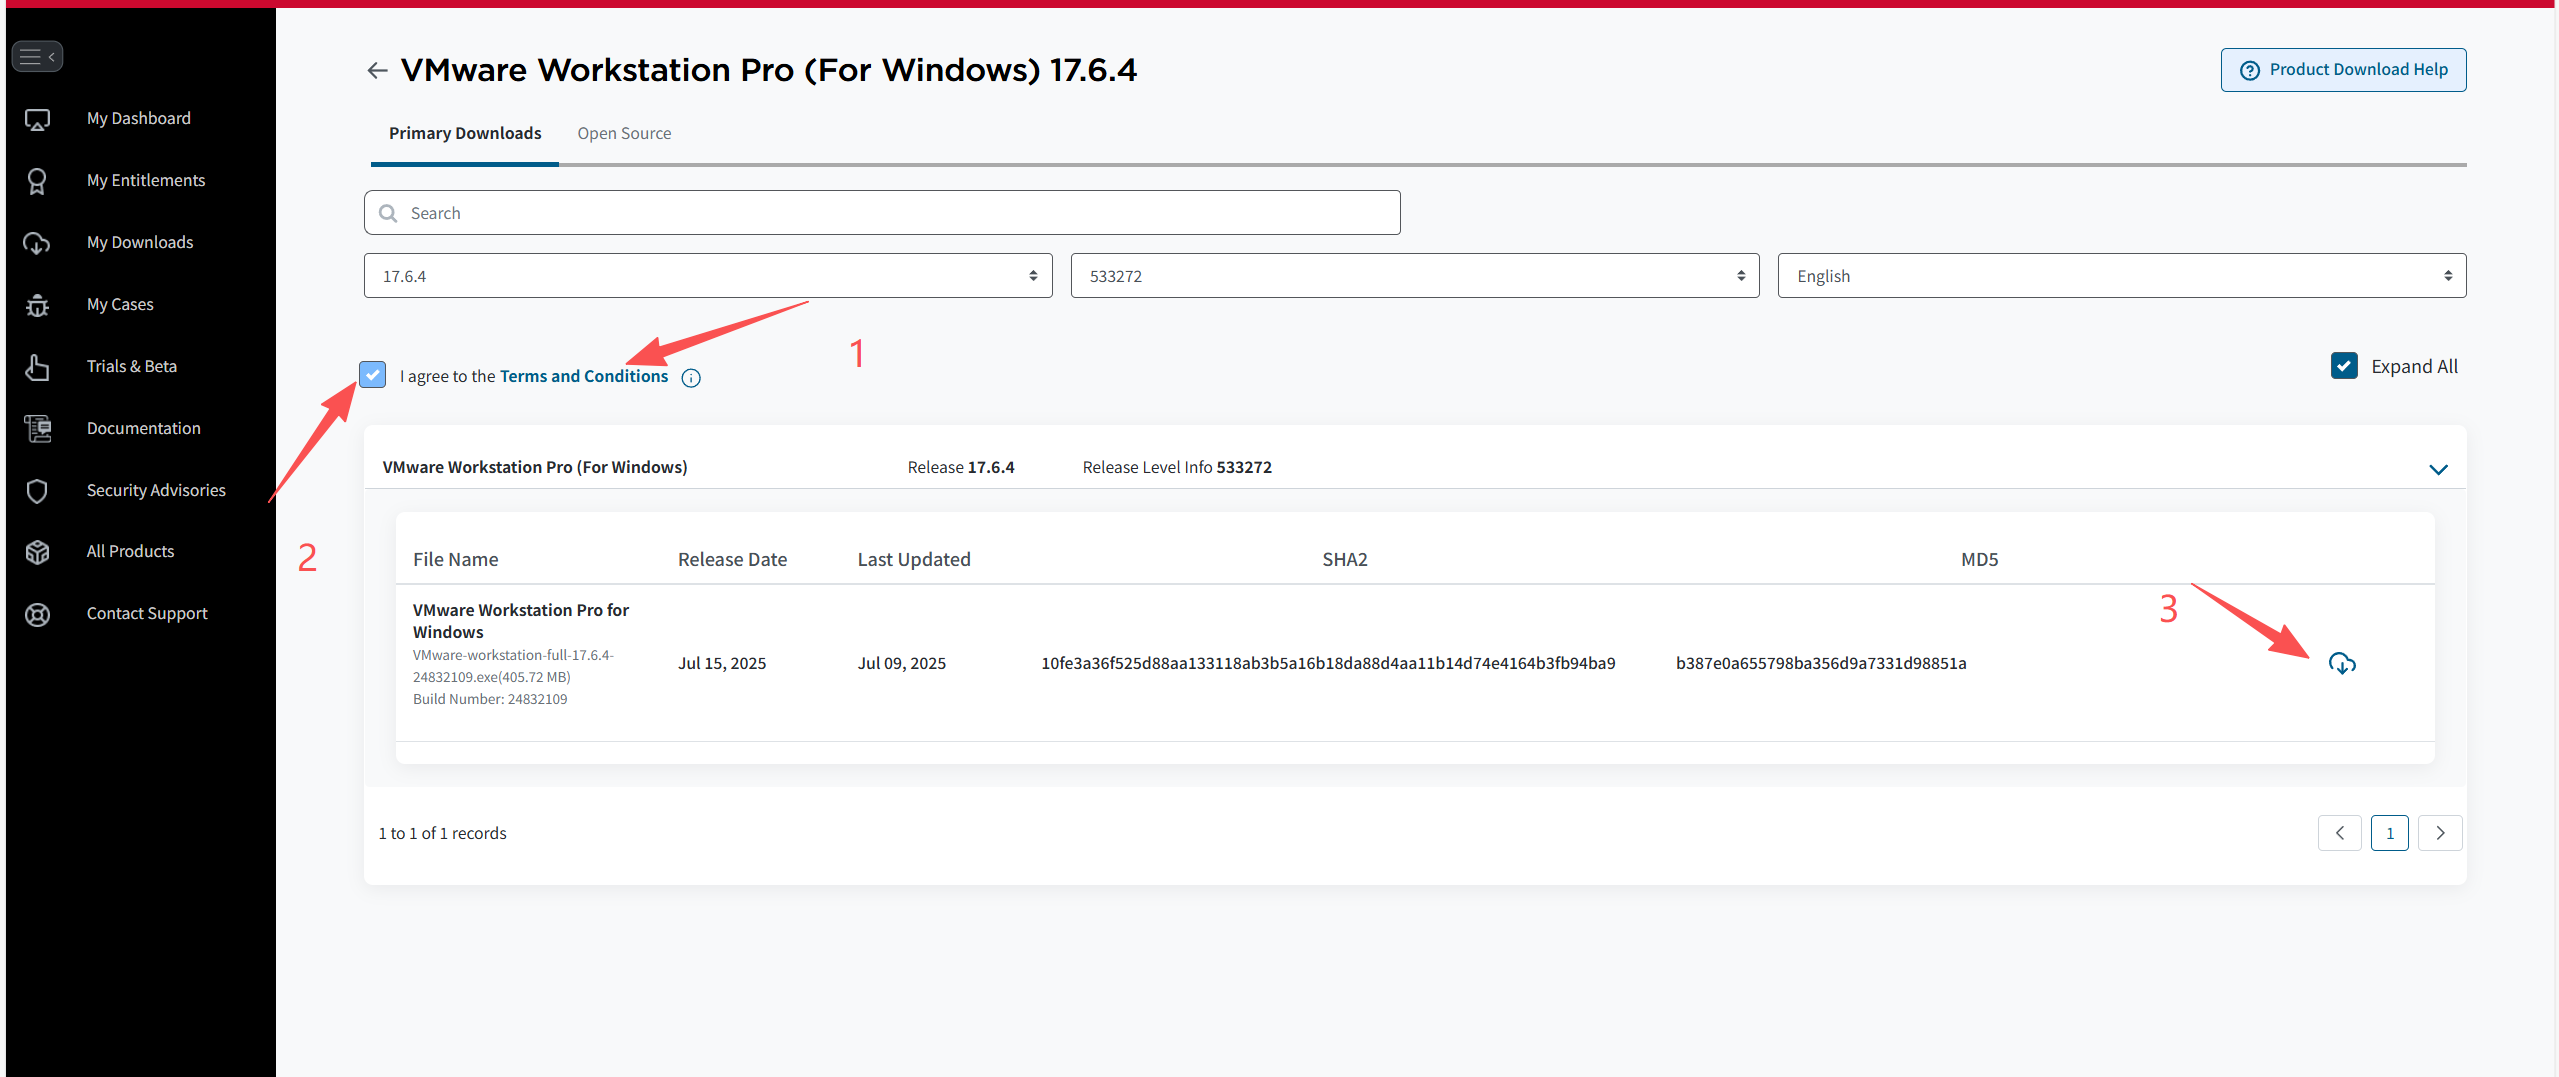2559x1077 pixels.
Task: Select page 1 in pagination
Action: [2390, 833]
